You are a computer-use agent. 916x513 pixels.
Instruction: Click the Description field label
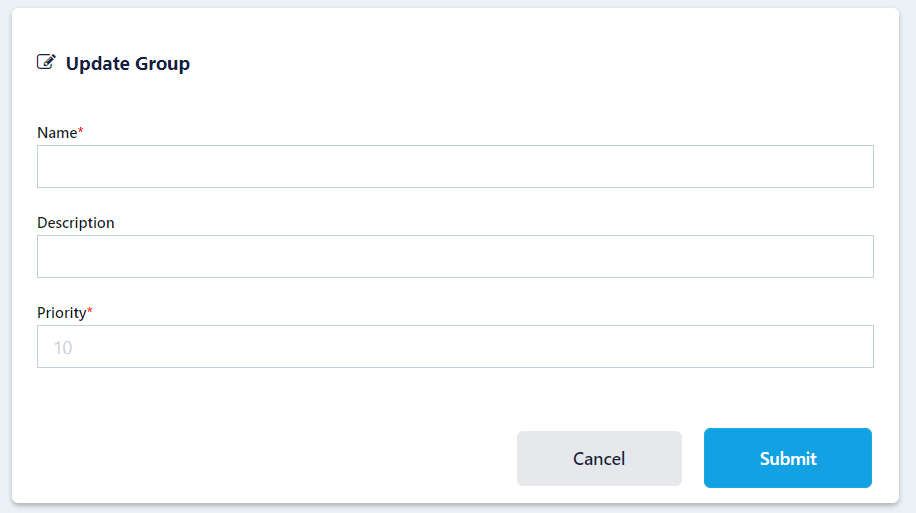tap(76, 223)
